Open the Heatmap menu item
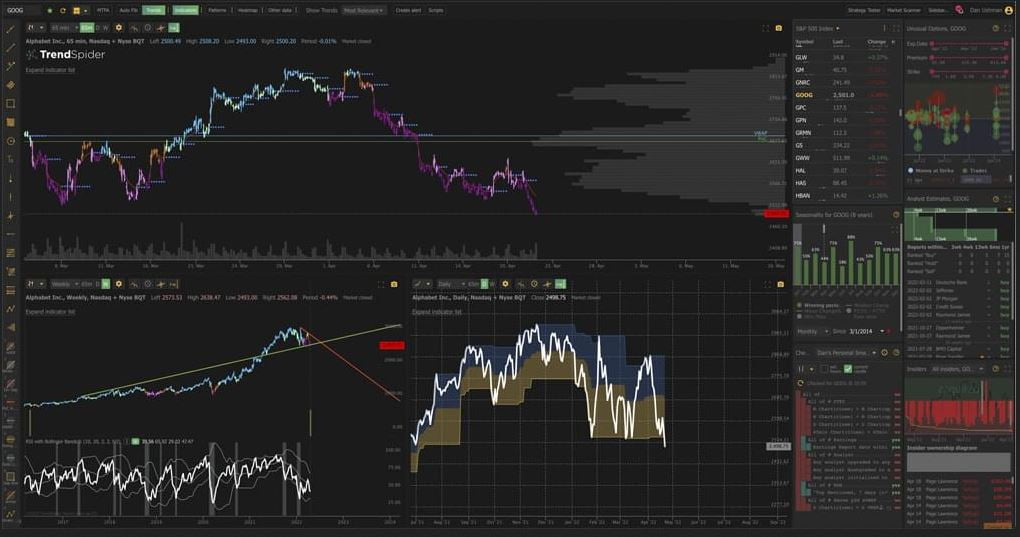Screen dimensions: 1020x537 pyautogui.click(x=248, y=10)
